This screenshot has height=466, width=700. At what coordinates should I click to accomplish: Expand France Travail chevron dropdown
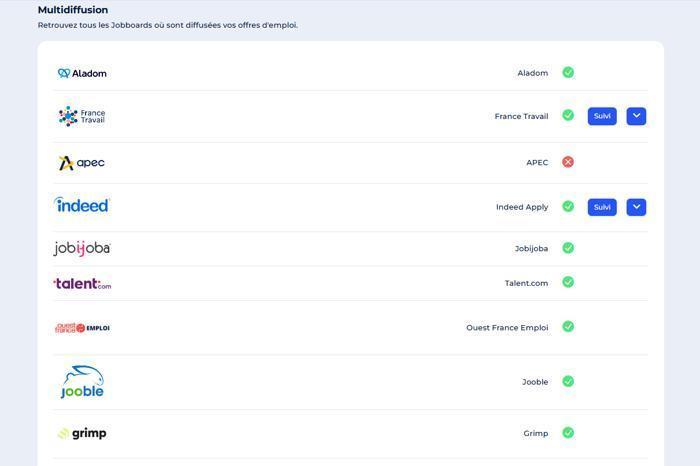[636, 116]
